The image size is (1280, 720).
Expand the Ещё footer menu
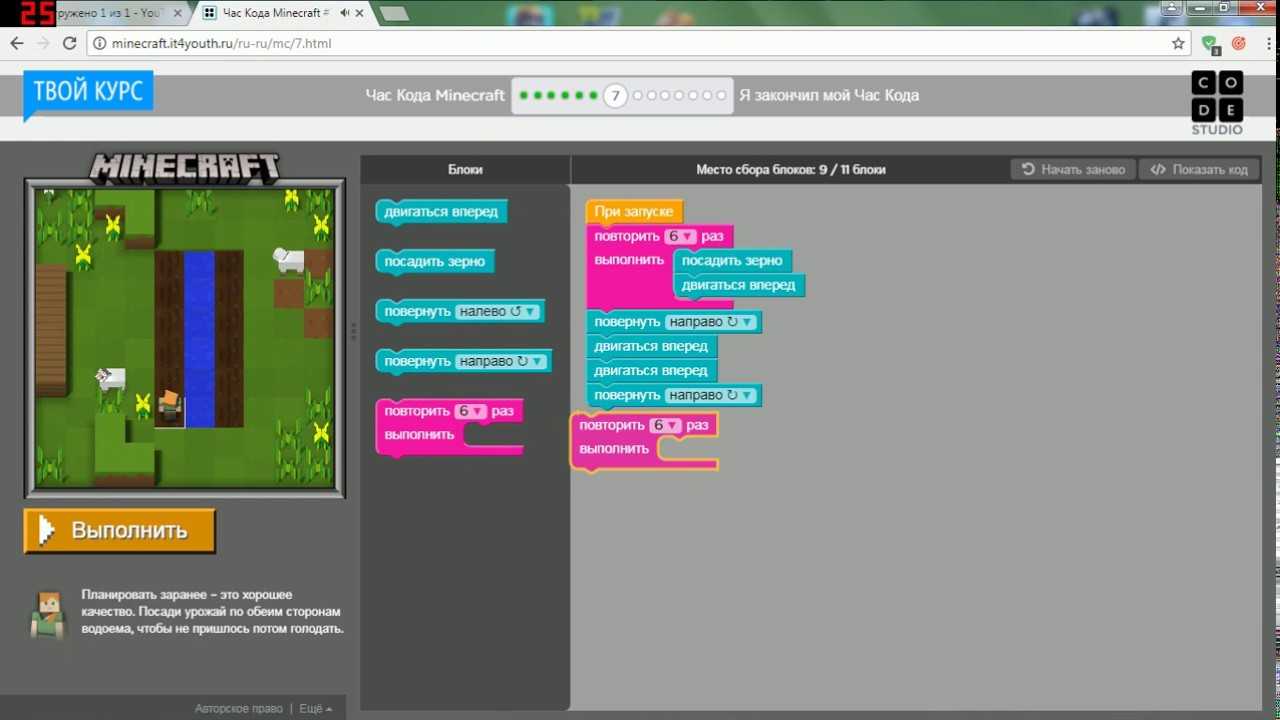coord(315,708)
